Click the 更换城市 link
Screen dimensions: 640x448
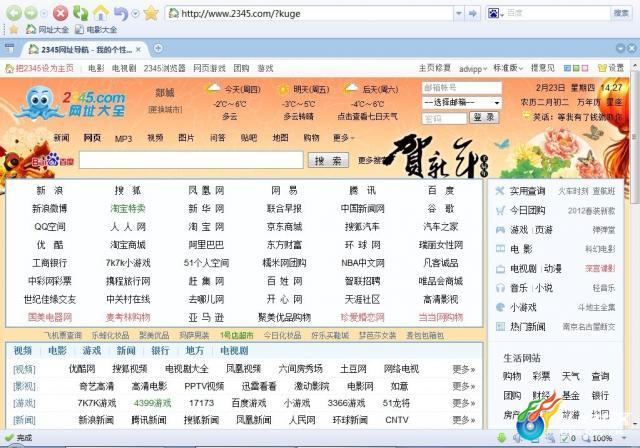coord(165,109)
